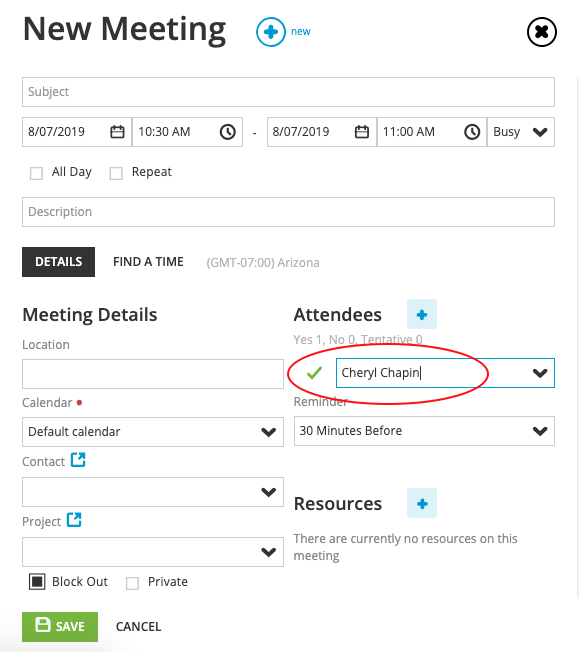
Task: Open the start time clock picker
Action: pyautogui.click(x=227, y=132)
